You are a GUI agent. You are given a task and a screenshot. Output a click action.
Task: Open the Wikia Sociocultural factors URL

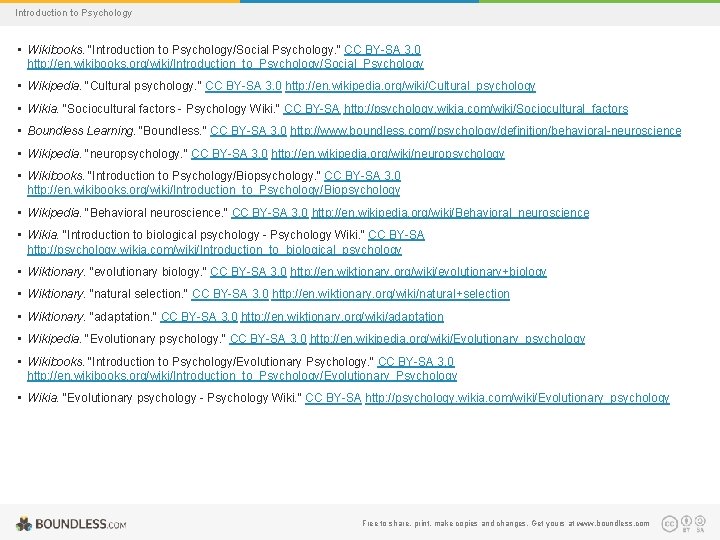click(486, 109)
